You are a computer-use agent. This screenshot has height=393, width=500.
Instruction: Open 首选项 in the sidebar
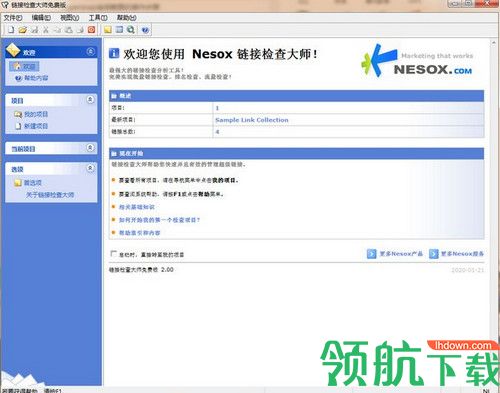(x=28, y=183)
